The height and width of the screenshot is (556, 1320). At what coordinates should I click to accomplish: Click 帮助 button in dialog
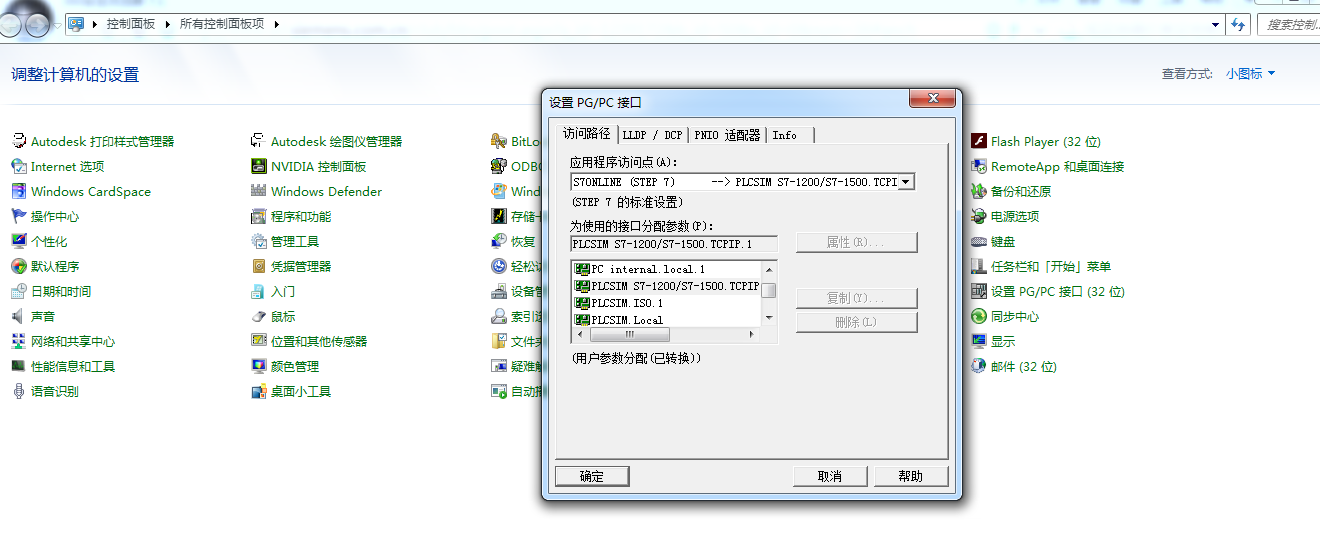click(x=911, y=476)
